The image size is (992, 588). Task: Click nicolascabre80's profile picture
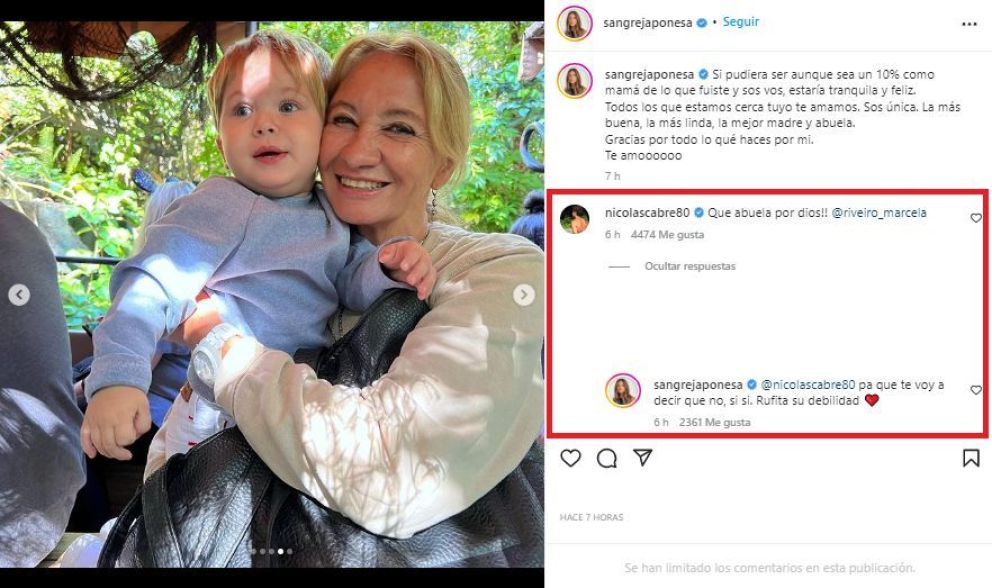[574, 219]
